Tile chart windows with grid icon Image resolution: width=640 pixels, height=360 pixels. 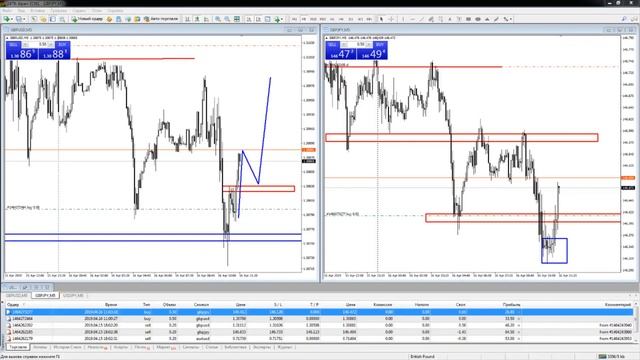tap(237, 19)
